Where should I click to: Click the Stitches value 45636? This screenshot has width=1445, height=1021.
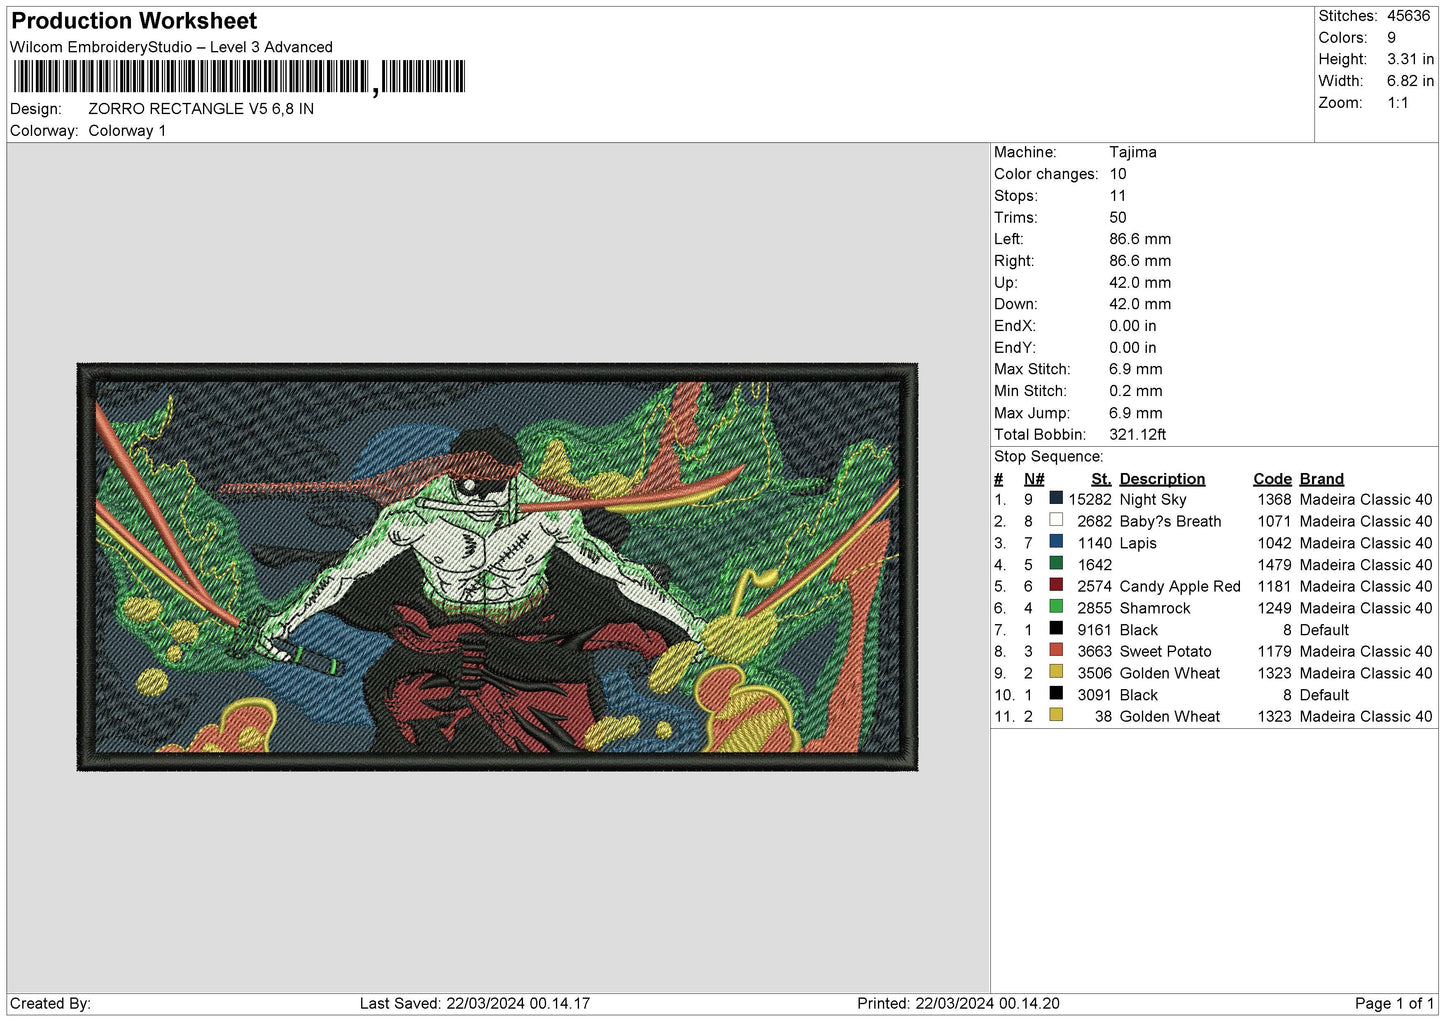(1408, 16)
